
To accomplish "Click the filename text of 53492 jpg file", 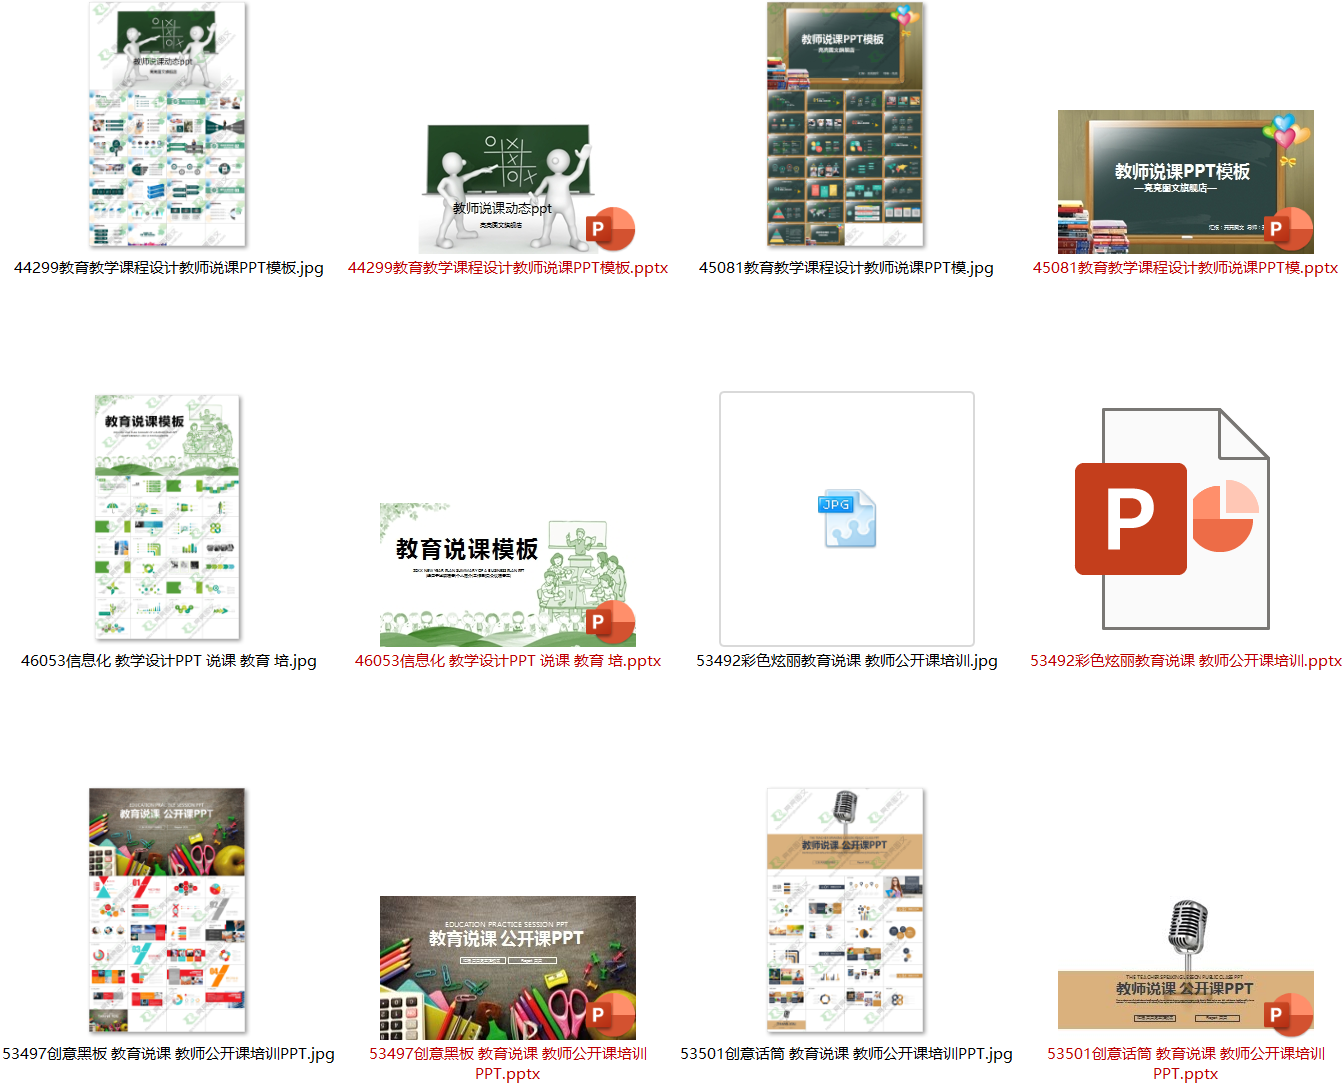I will 846,661.
